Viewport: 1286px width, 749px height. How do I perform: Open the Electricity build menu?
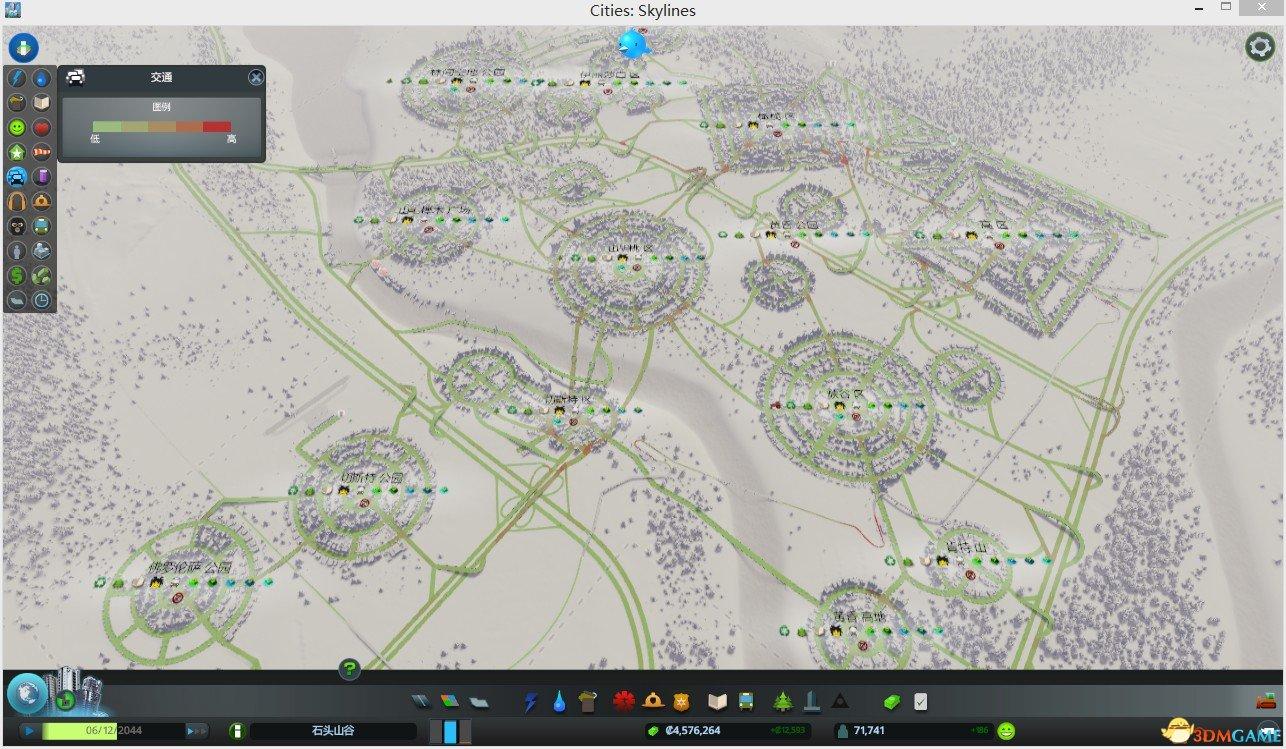(x=531, y=702)
